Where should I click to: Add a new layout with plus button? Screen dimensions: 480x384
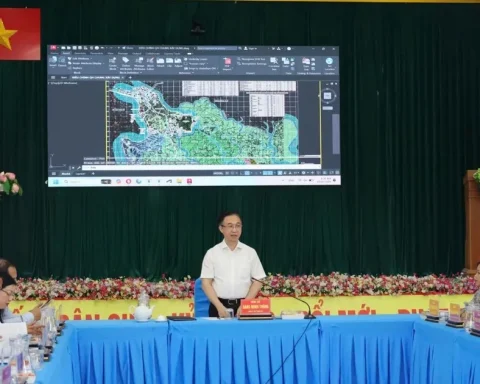click(93, 173)
